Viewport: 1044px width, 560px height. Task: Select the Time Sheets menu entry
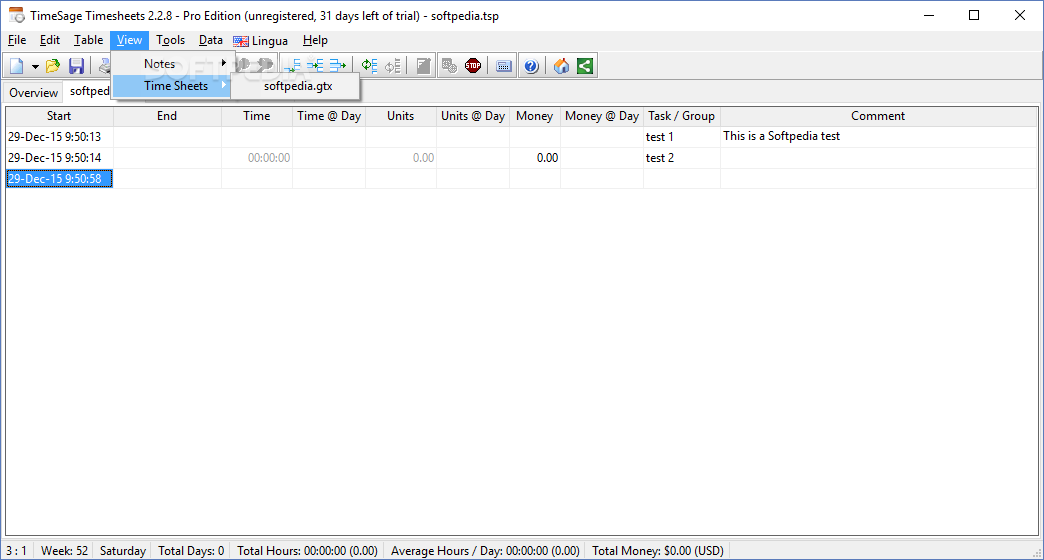pos(171,86)
